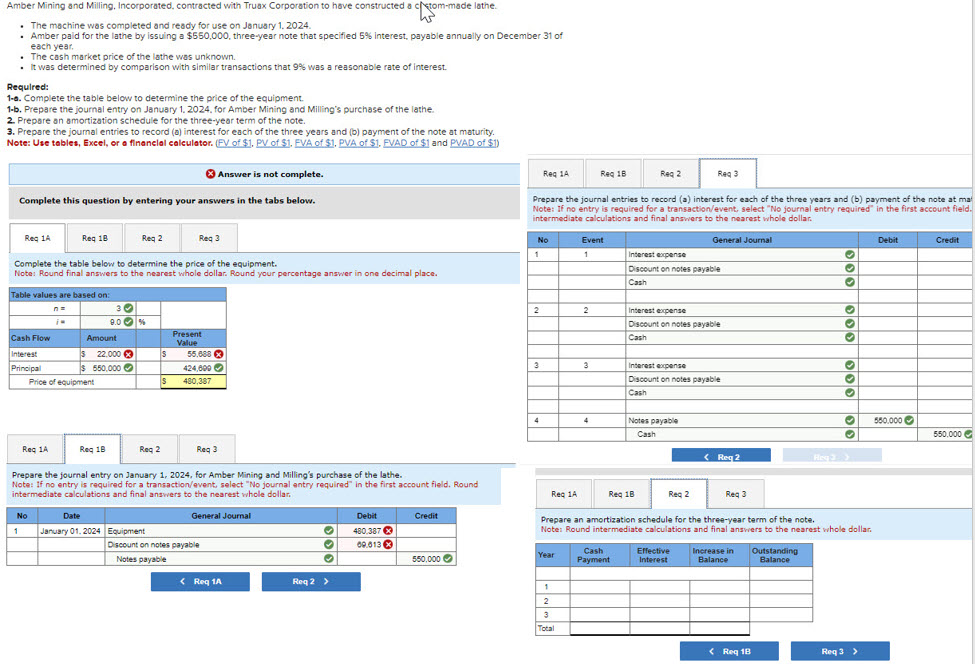Go back using blue '< Req 1A' button
Screen dimensions: 975x664
[200, 581]
